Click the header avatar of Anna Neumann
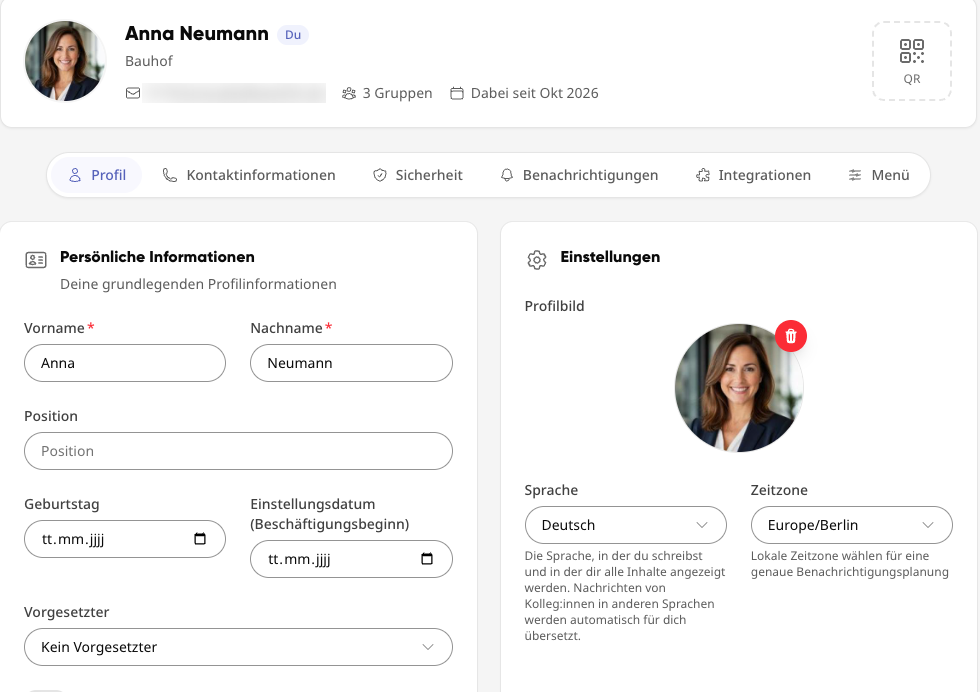 pyautogui.click(x=65, y=61)
